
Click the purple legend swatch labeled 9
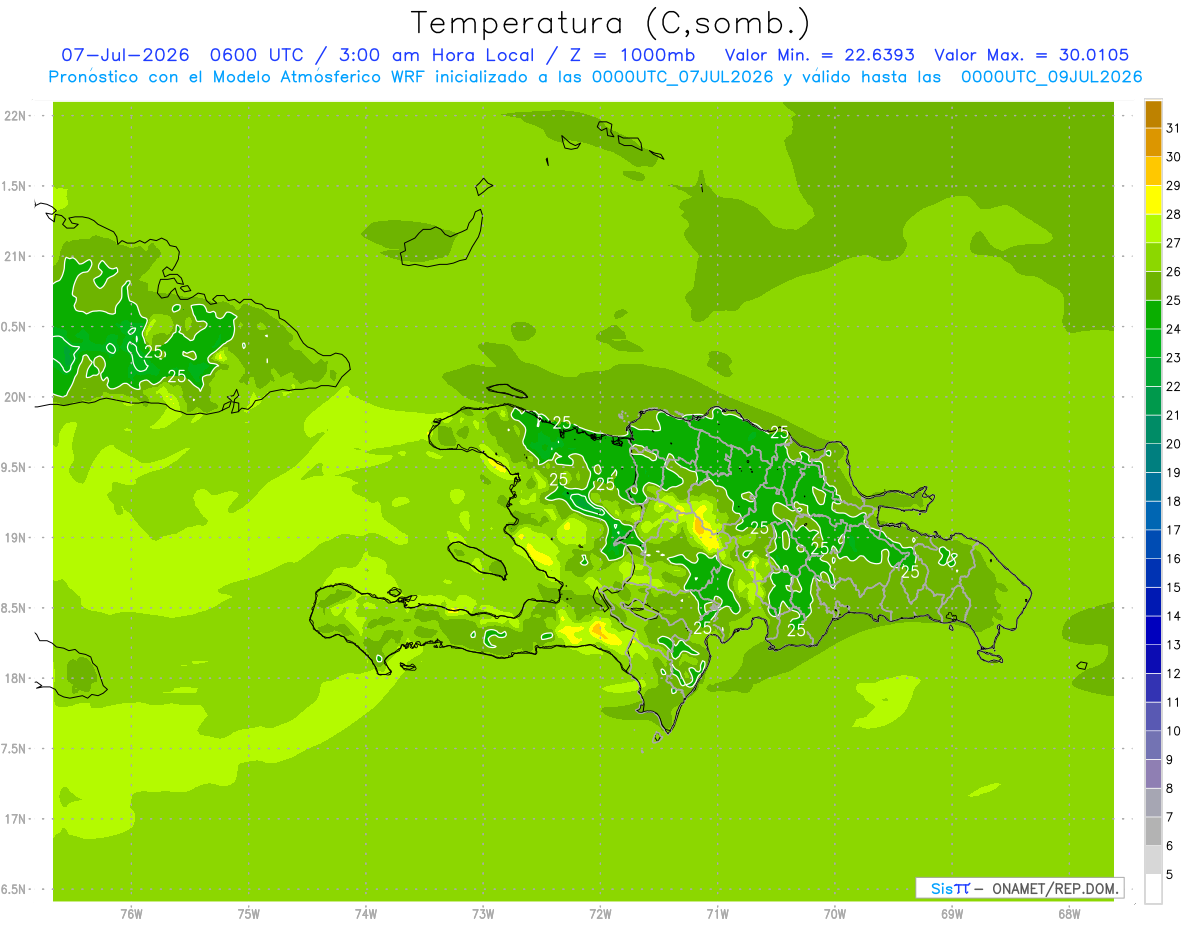pyautogui.click(x=1153, y=746)
